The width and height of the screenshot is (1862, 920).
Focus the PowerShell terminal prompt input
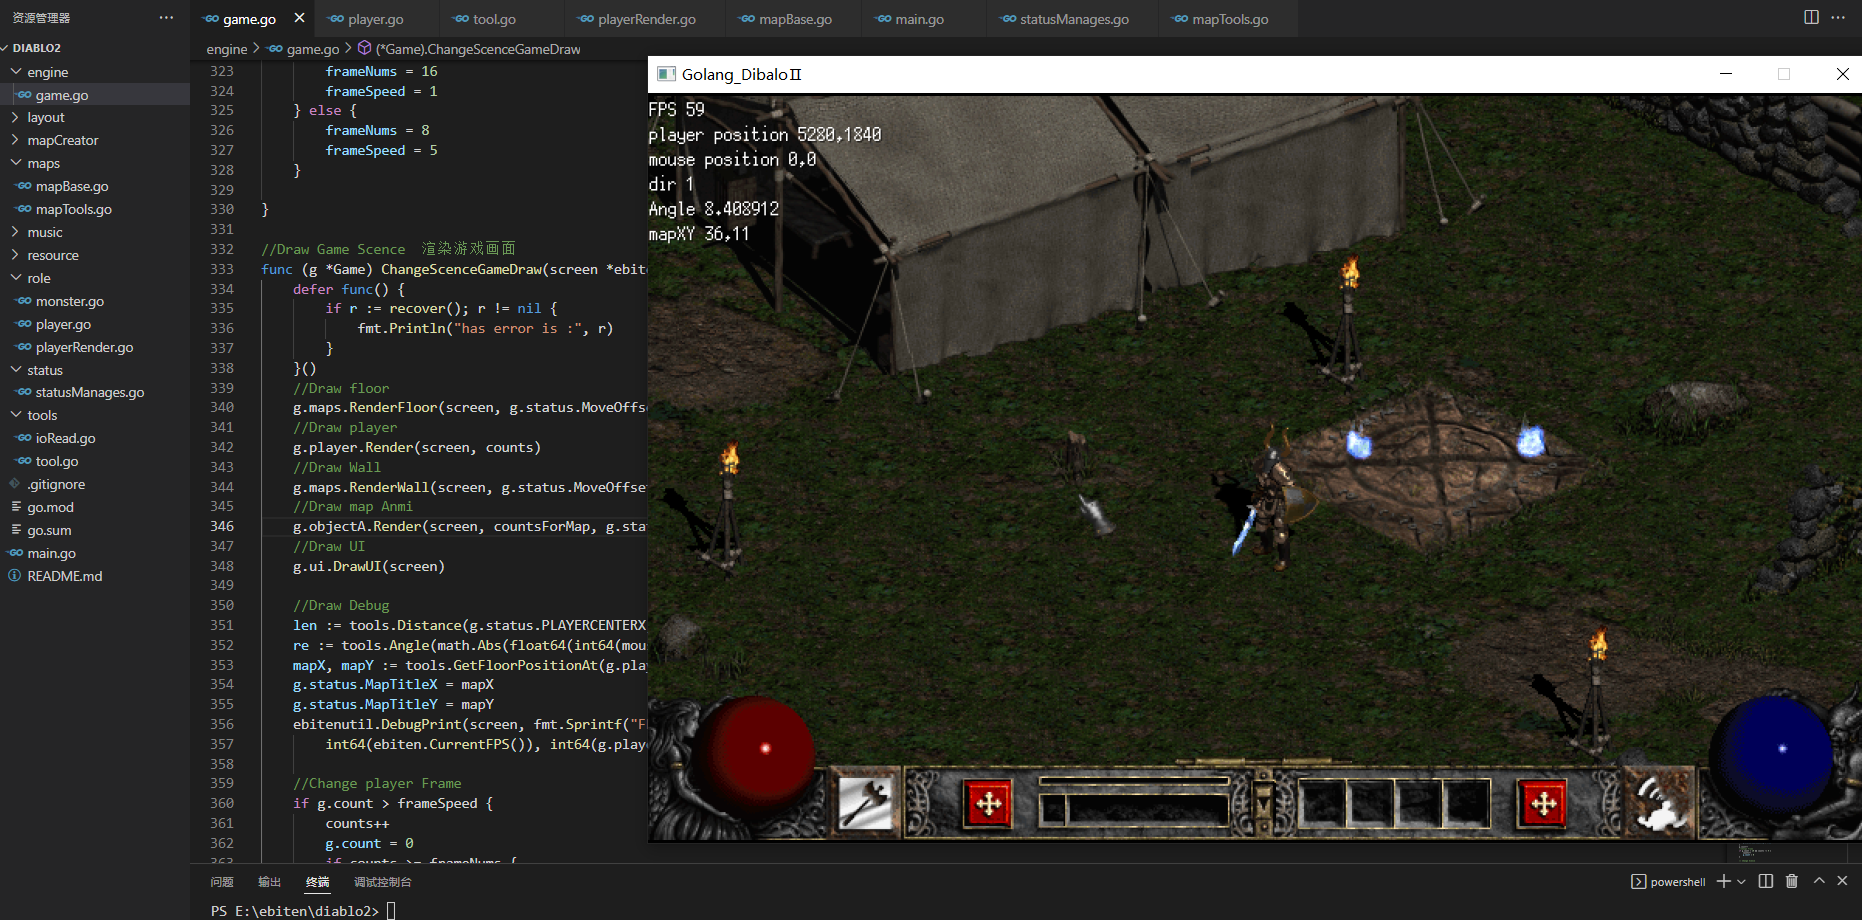click(392, 911)
